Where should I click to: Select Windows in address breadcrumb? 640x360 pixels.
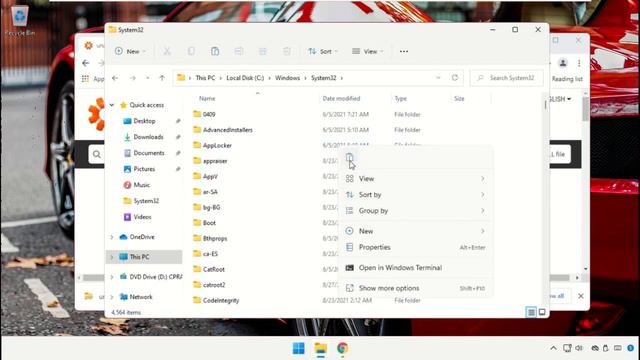coord(287,78)
